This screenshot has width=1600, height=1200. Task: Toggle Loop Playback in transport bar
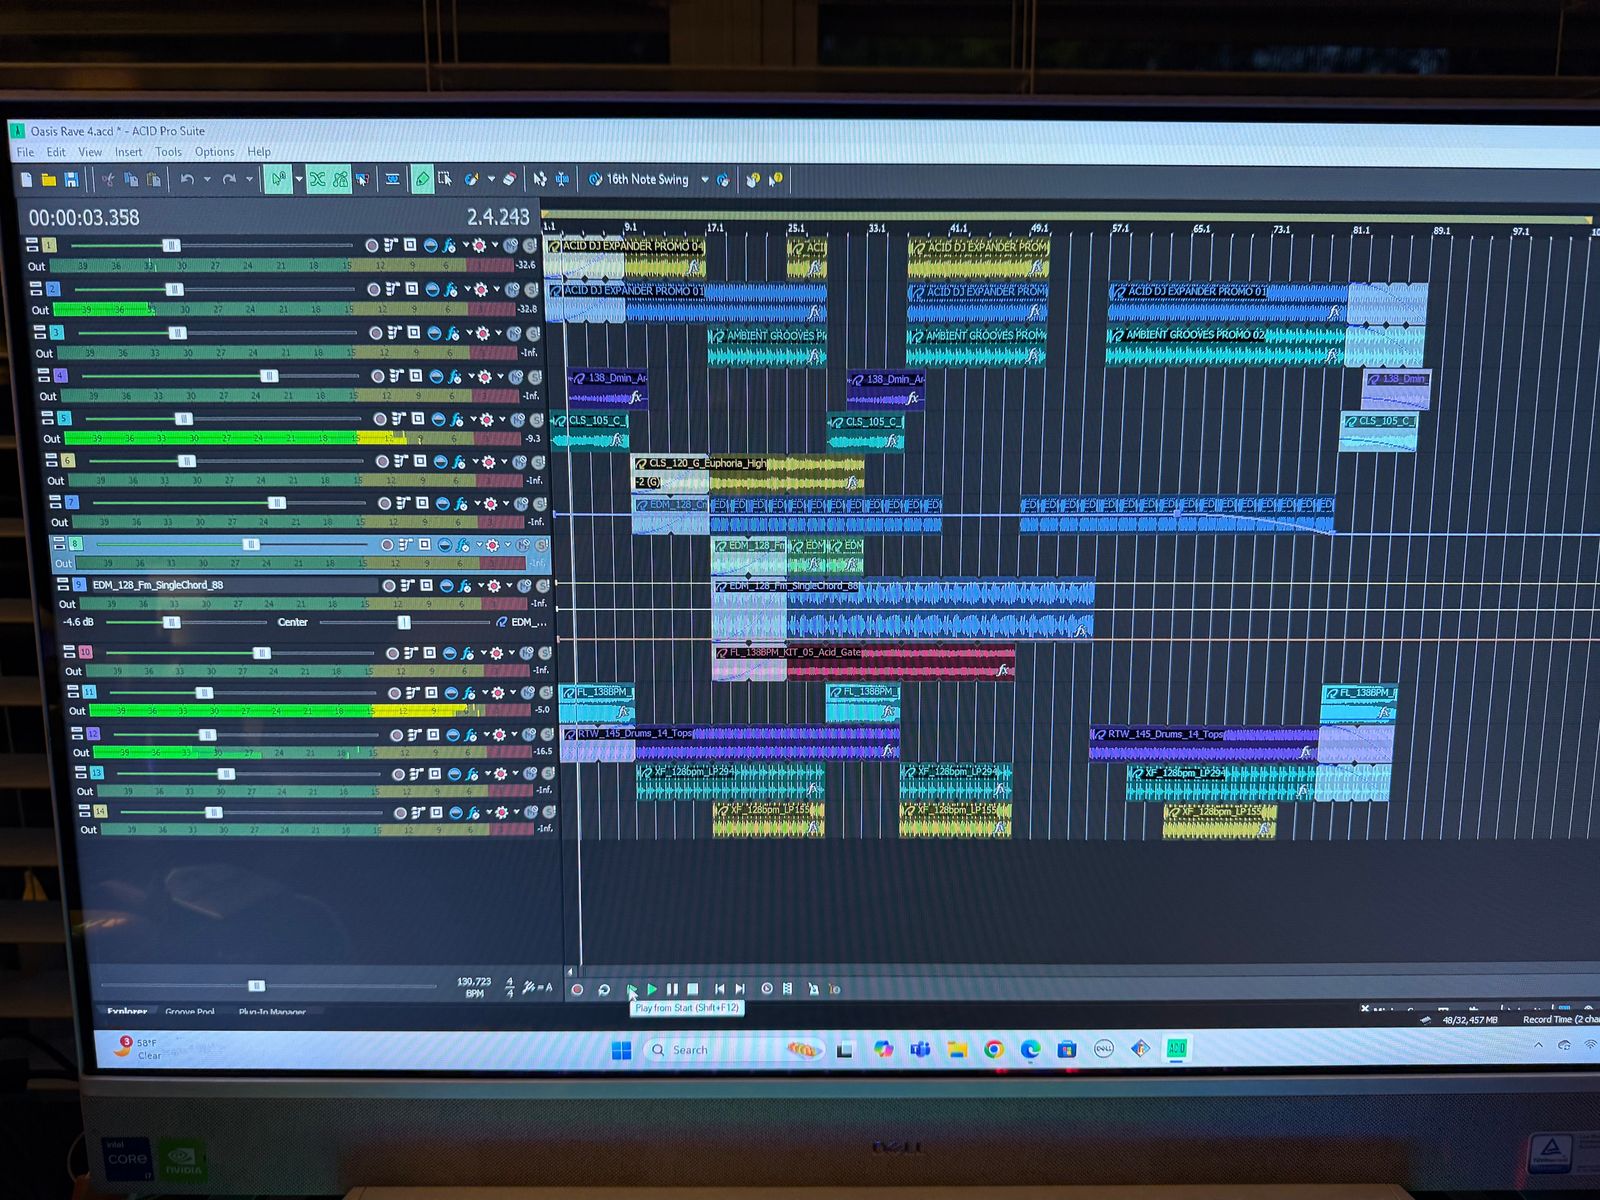[604, 989]
